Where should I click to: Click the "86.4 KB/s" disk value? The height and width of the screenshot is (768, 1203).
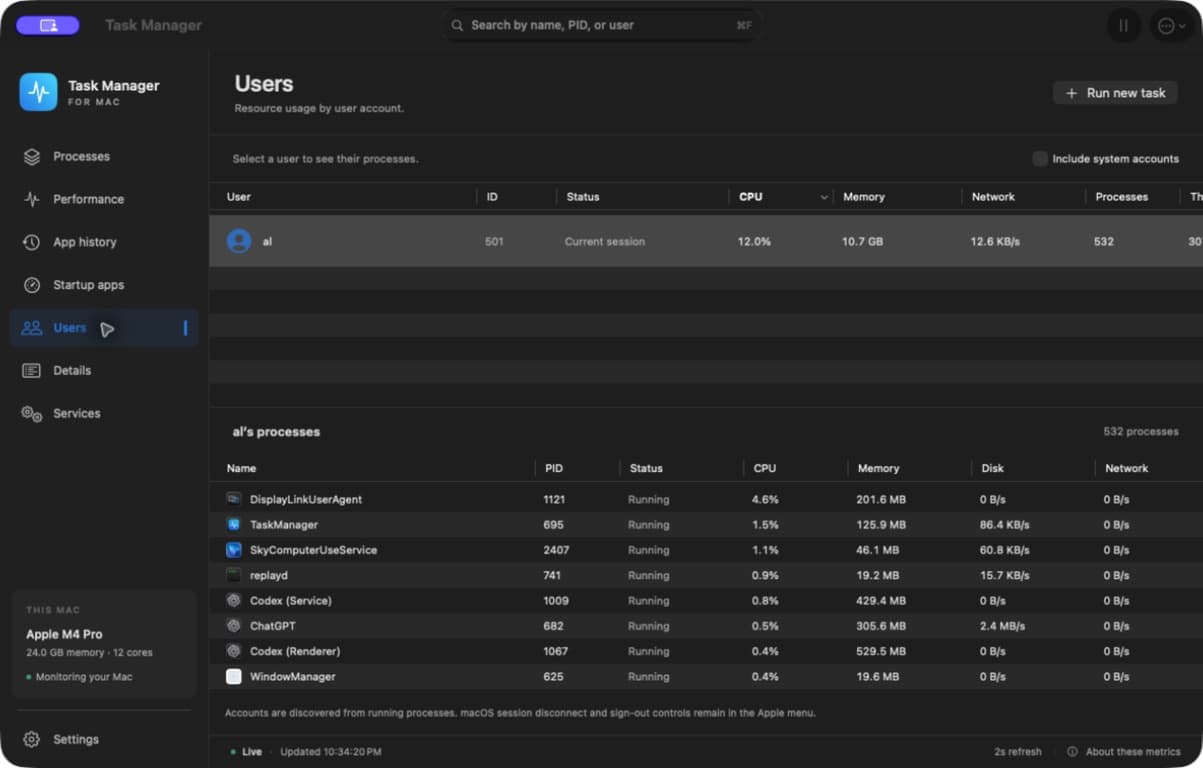[x=1005, y=525]
